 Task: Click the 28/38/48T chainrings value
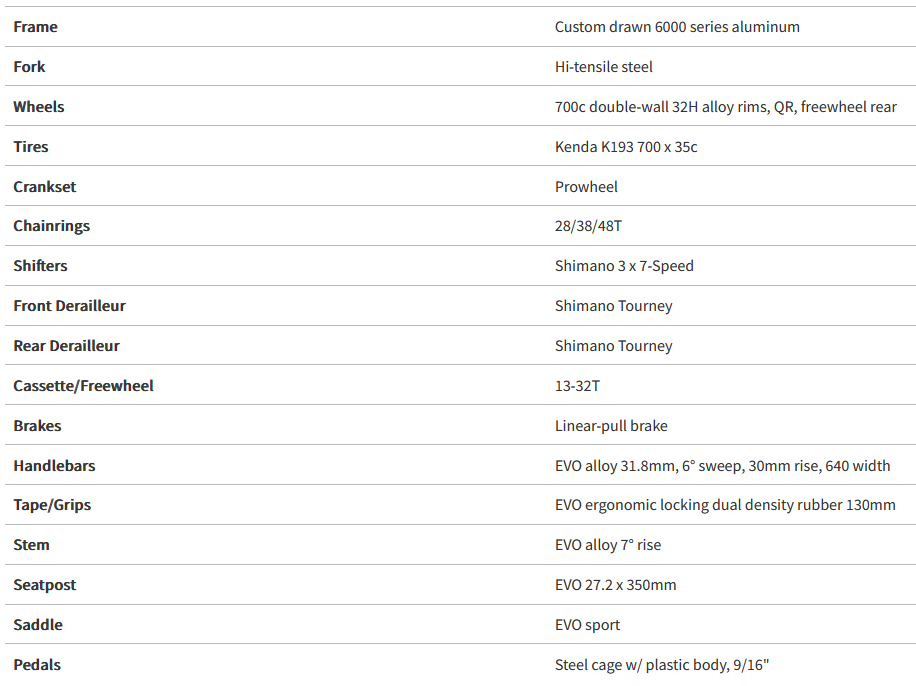[588, 226]
